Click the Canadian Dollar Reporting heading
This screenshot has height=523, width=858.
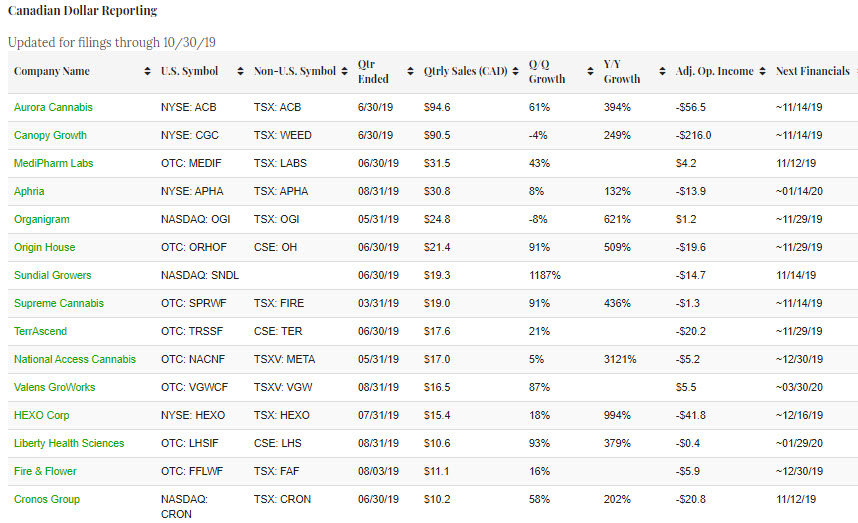coord(82,11)
